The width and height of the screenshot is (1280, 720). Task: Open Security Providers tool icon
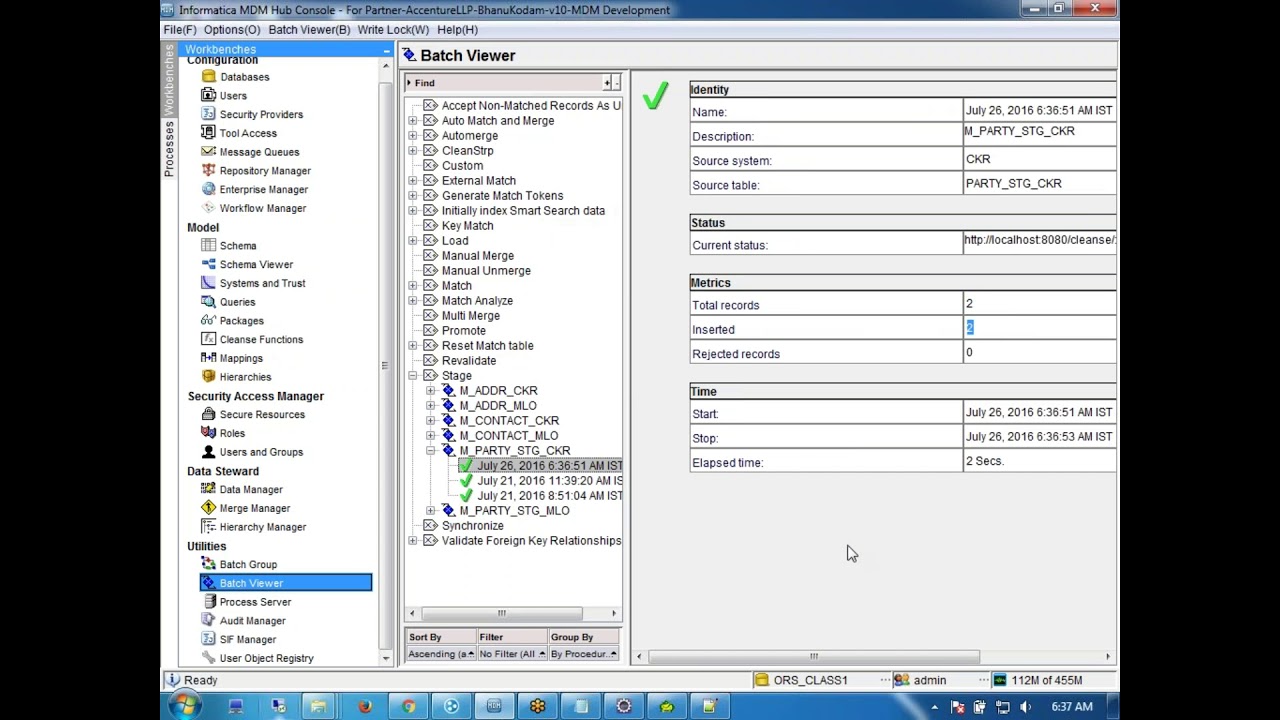[208, 114]
